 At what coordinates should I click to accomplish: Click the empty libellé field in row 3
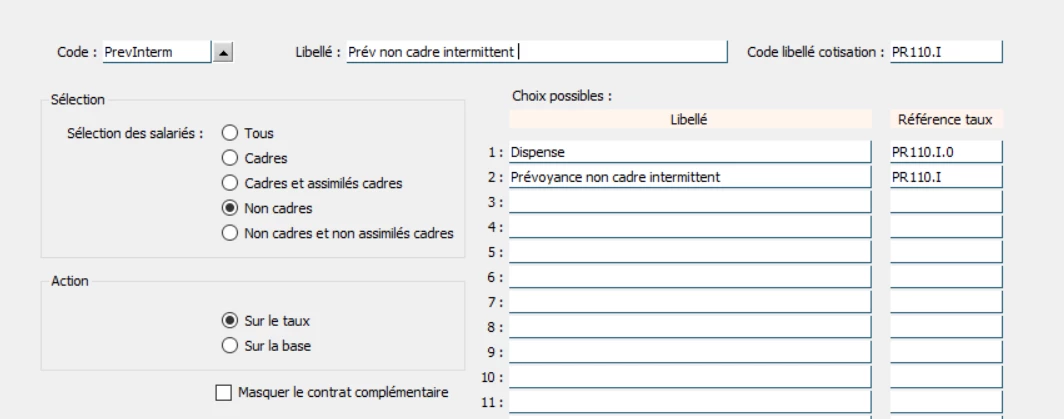click(690, 203)
